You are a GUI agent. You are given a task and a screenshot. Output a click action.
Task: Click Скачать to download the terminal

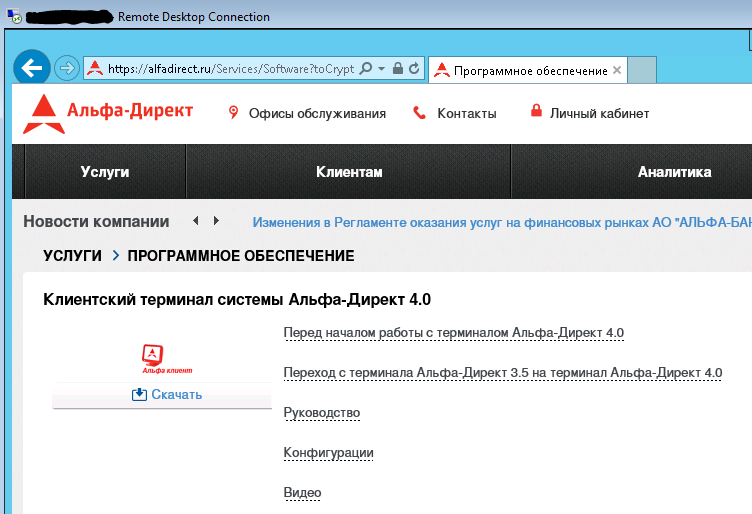(167, 395)
